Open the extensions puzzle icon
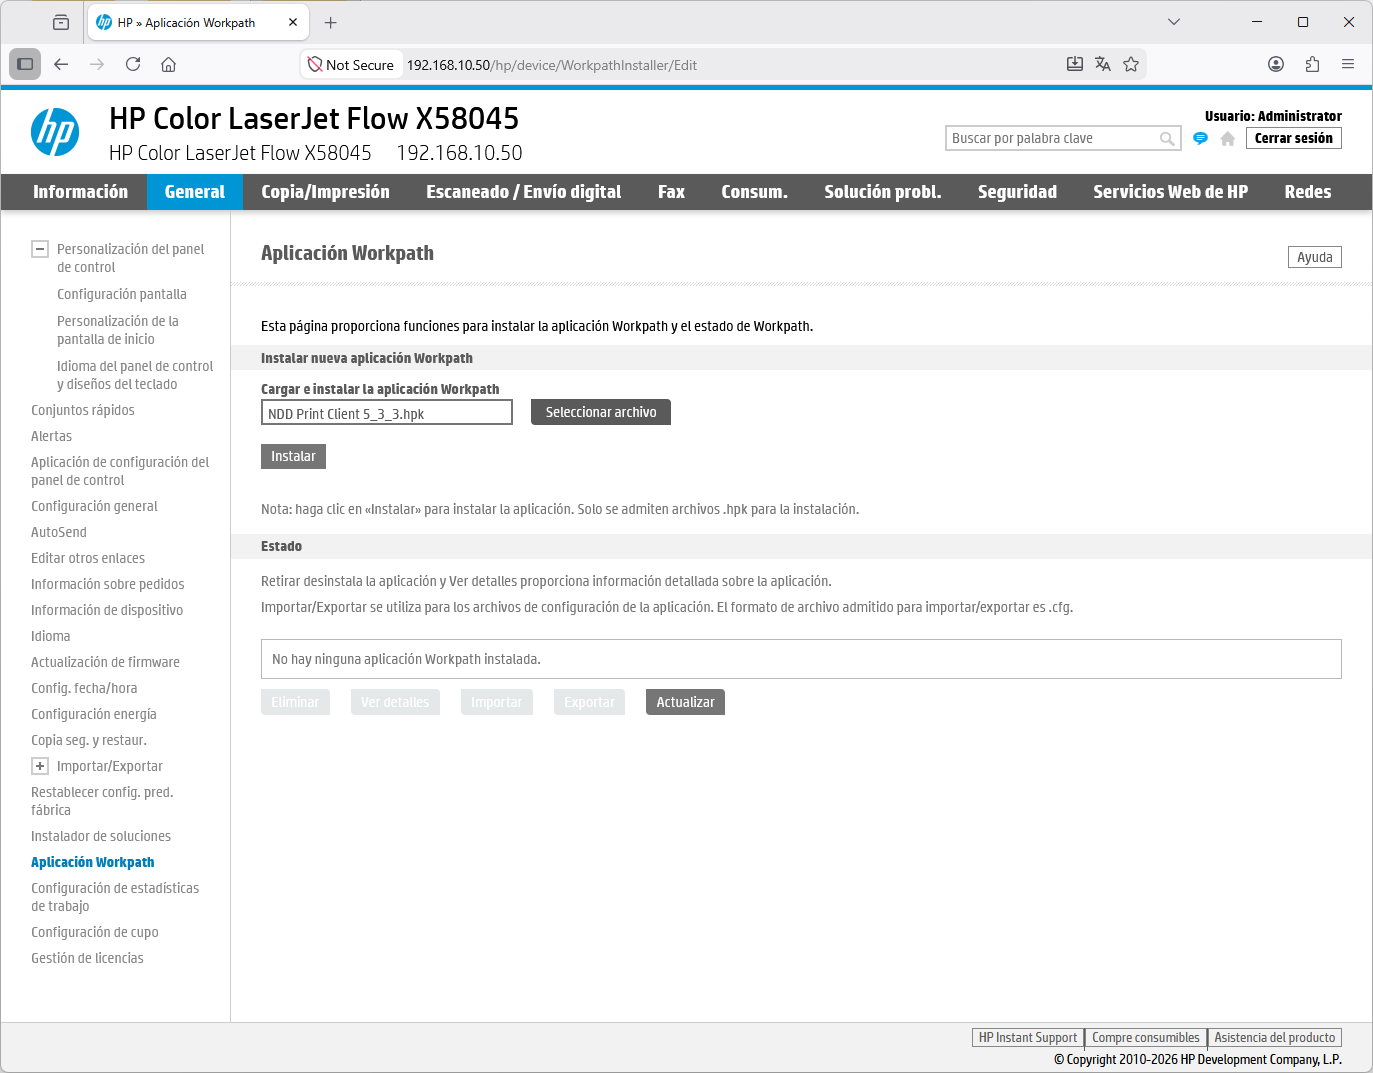This screenshot has width=1373, height=1073. (x=1312, y=64)
